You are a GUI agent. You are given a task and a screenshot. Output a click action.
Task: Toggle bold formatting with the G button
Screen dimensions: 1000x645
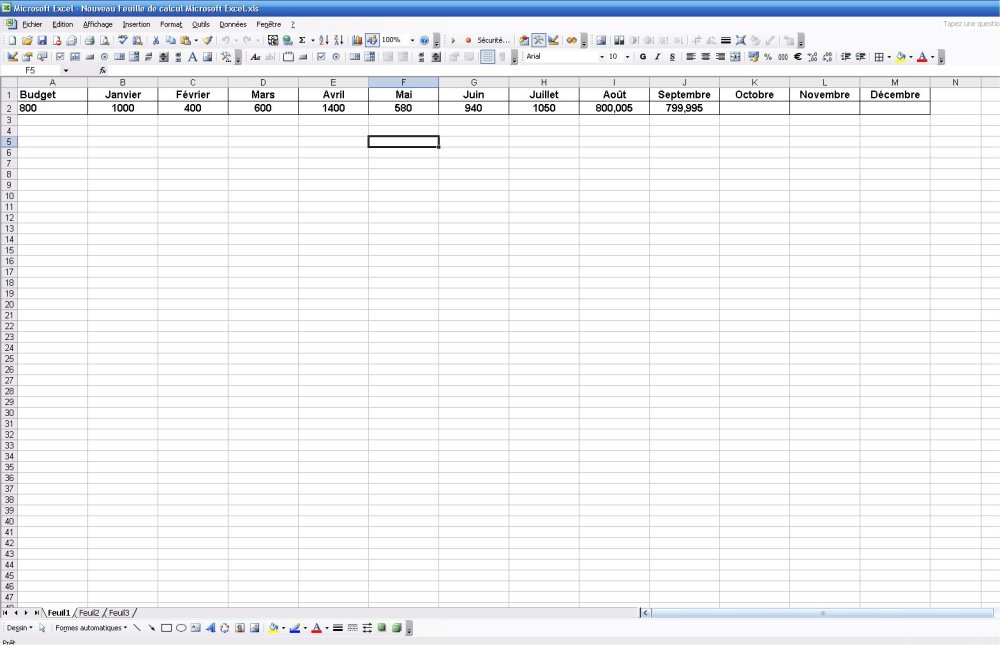pos(643,57)
